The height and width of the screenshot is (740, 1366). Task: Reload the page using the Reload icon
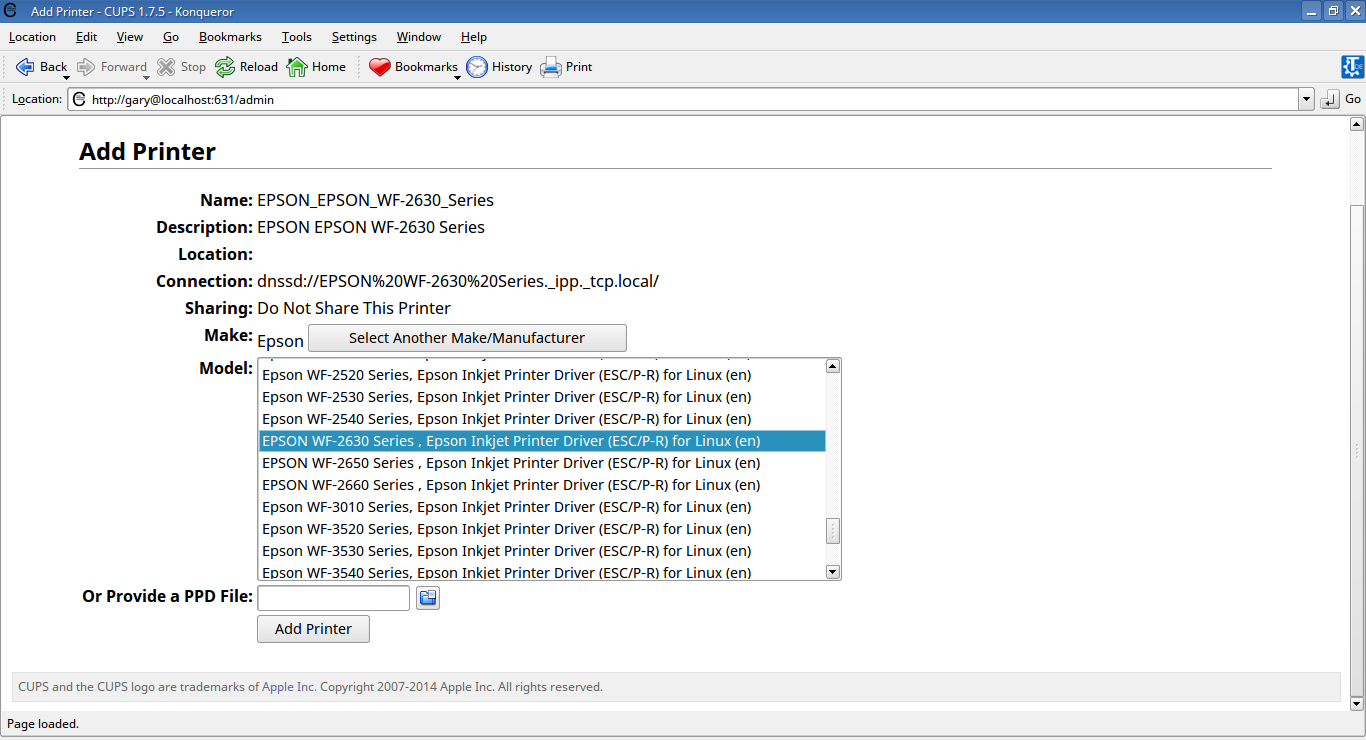[225, 67]
